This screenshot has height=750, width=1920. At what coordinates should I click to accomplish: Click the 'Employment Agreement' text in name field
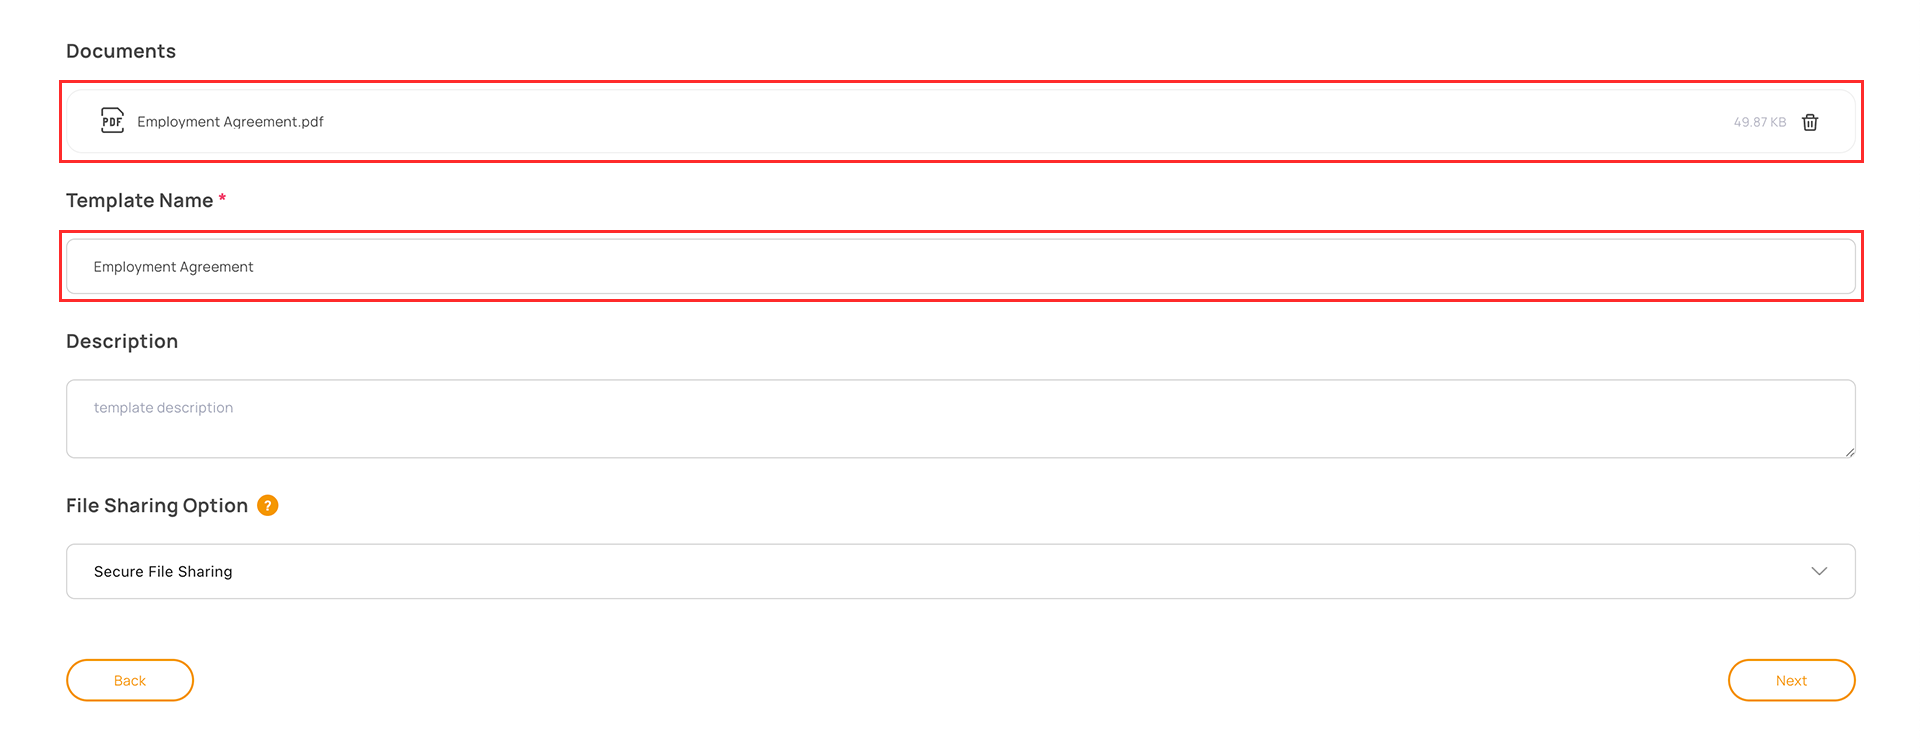(173, 267)
